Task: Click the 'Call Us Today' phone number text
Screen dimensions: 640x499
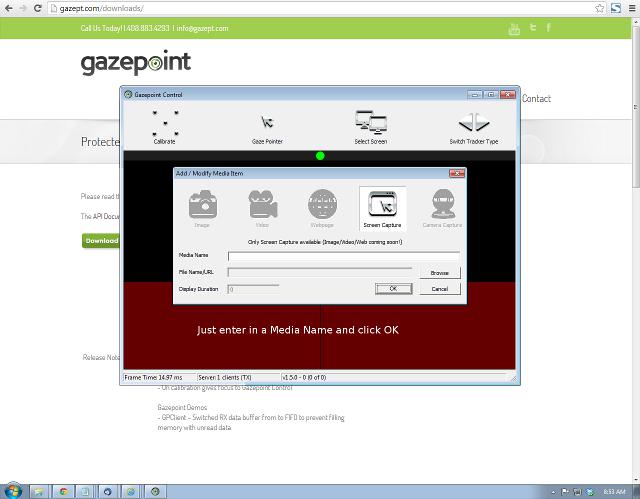Action: (125, 28)
